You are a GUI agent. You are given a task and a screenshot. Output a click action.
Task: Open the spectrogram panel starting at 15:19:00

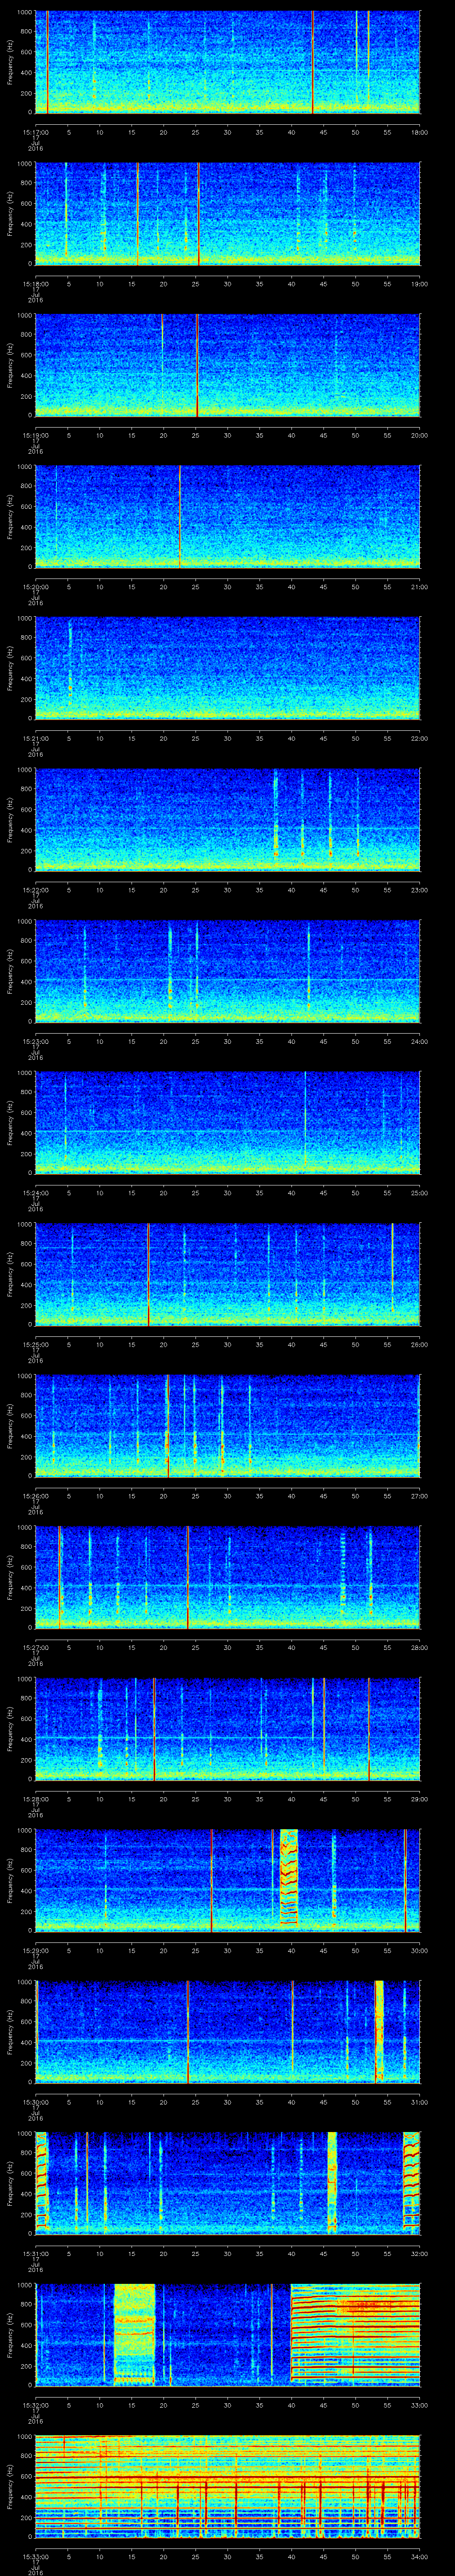click(227, 365)
